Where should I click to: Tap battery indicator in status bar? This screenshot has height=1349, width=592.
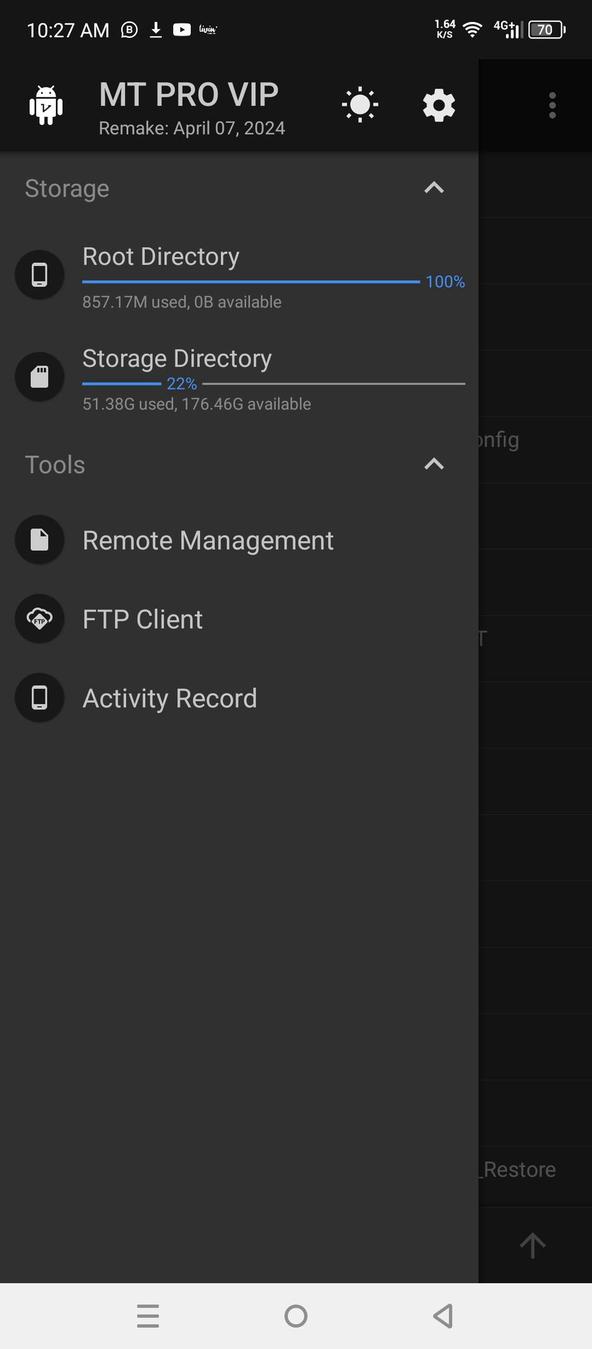click(547, 30)
